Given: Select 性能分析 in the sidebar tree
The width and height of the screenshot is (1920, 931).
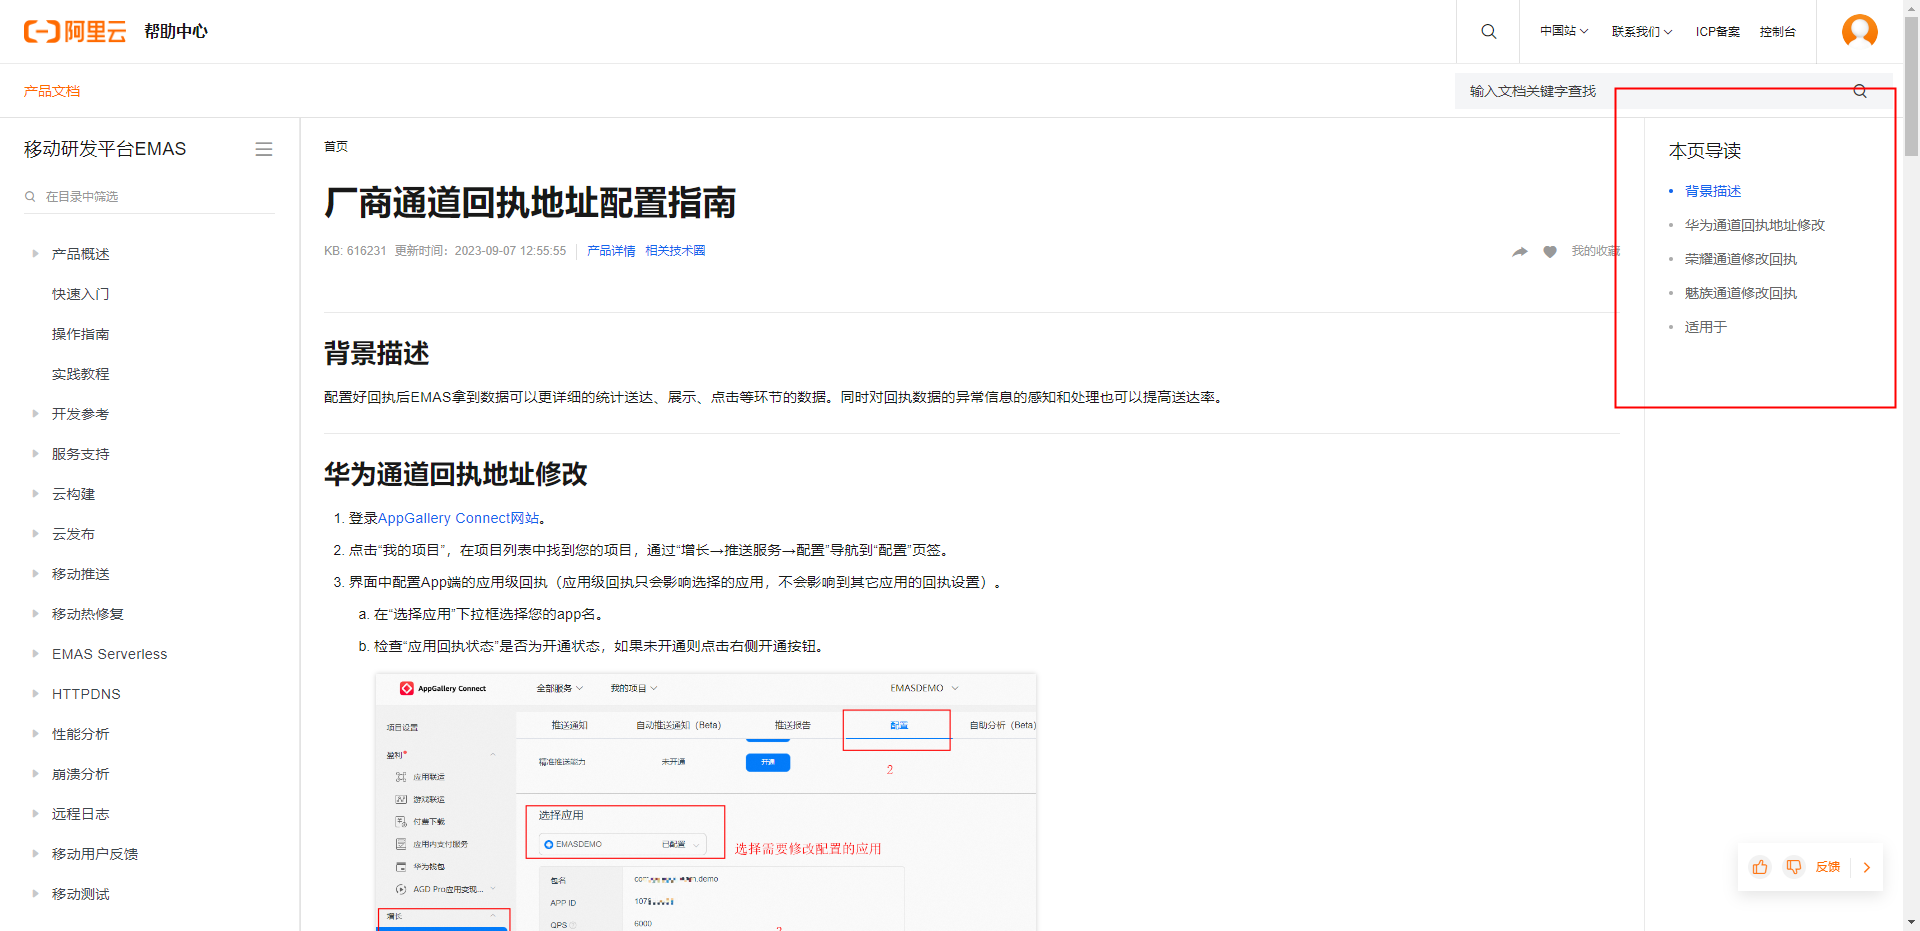Looking at the screenshot, I should [x=81, y=734].
